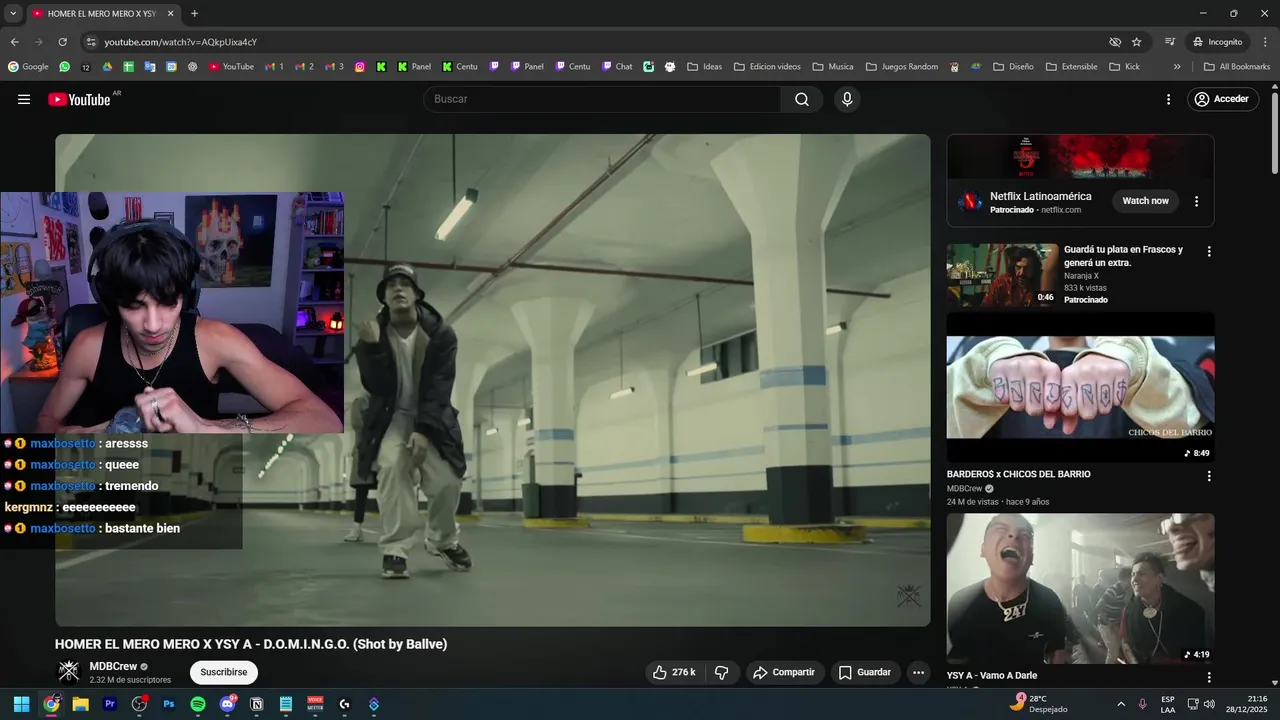Open Spotify from the taskbar
1280x720 pixels.
click(198, 704)
